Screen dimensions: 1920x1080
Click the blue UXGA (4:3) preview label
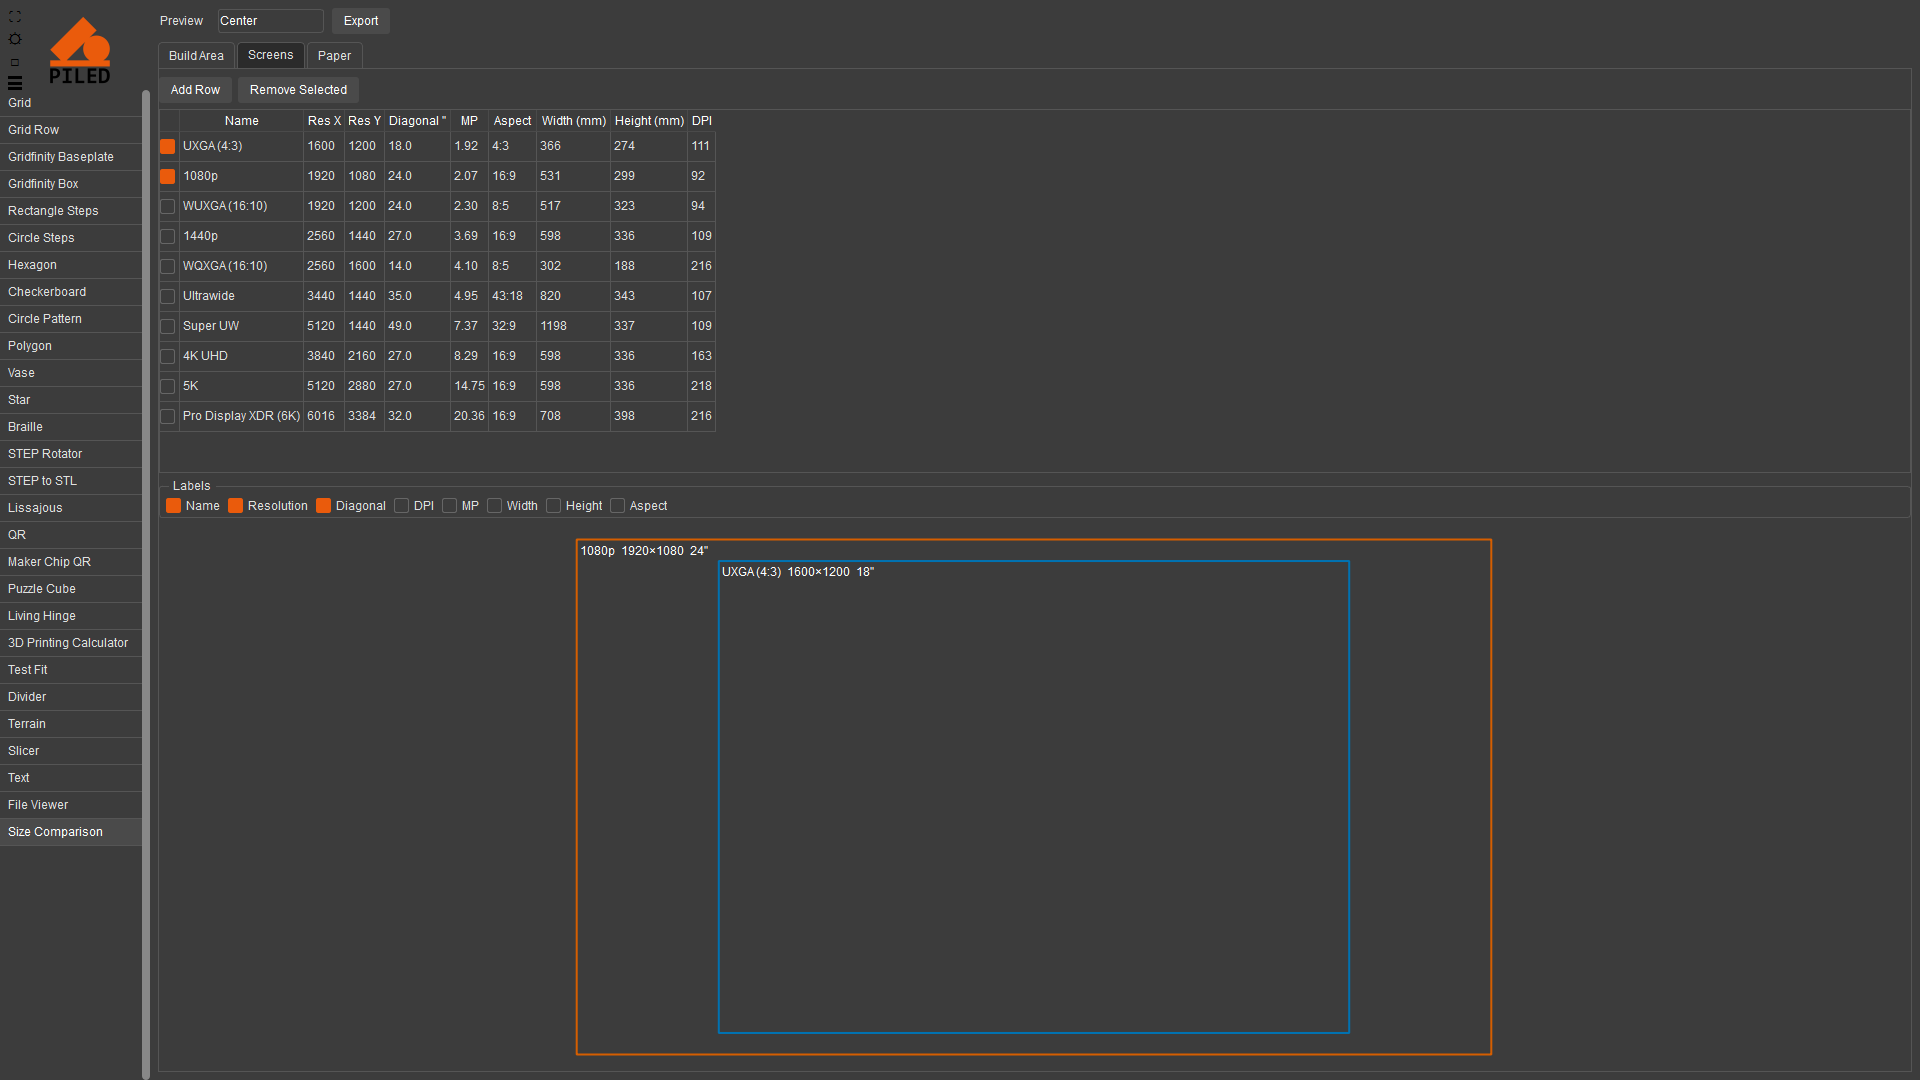point(798,572)
